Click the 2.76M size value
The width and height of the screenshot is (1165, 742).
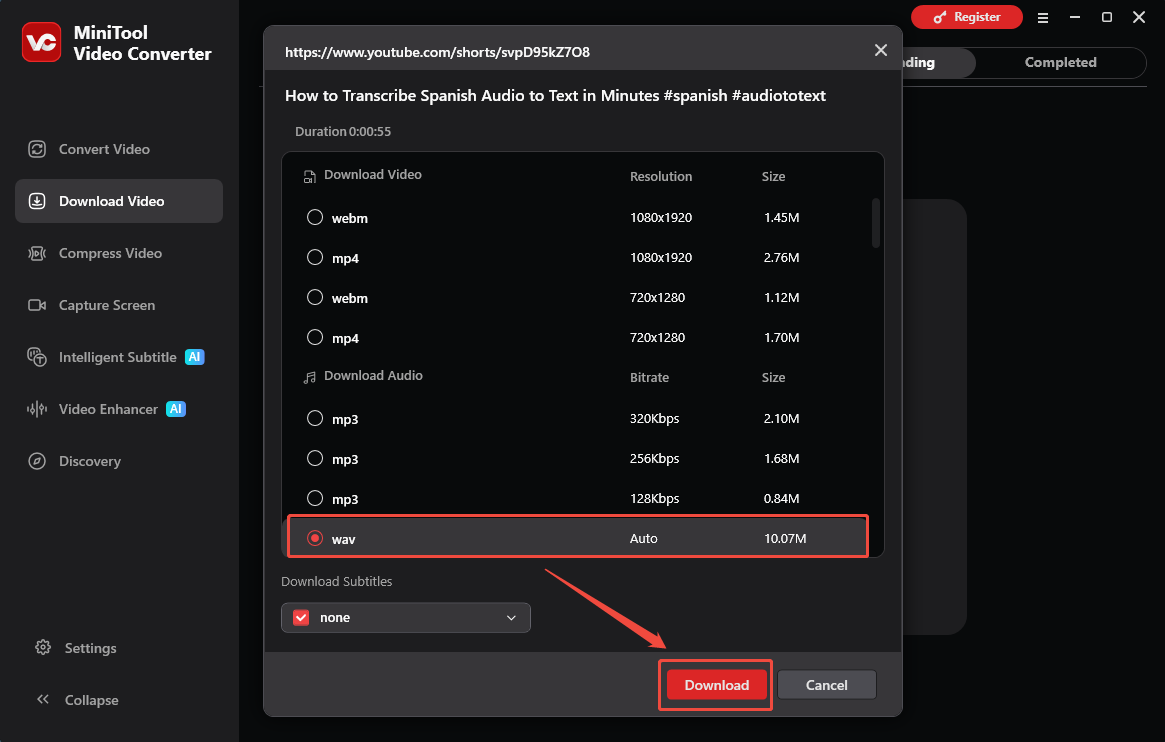[x=782, y=258]
